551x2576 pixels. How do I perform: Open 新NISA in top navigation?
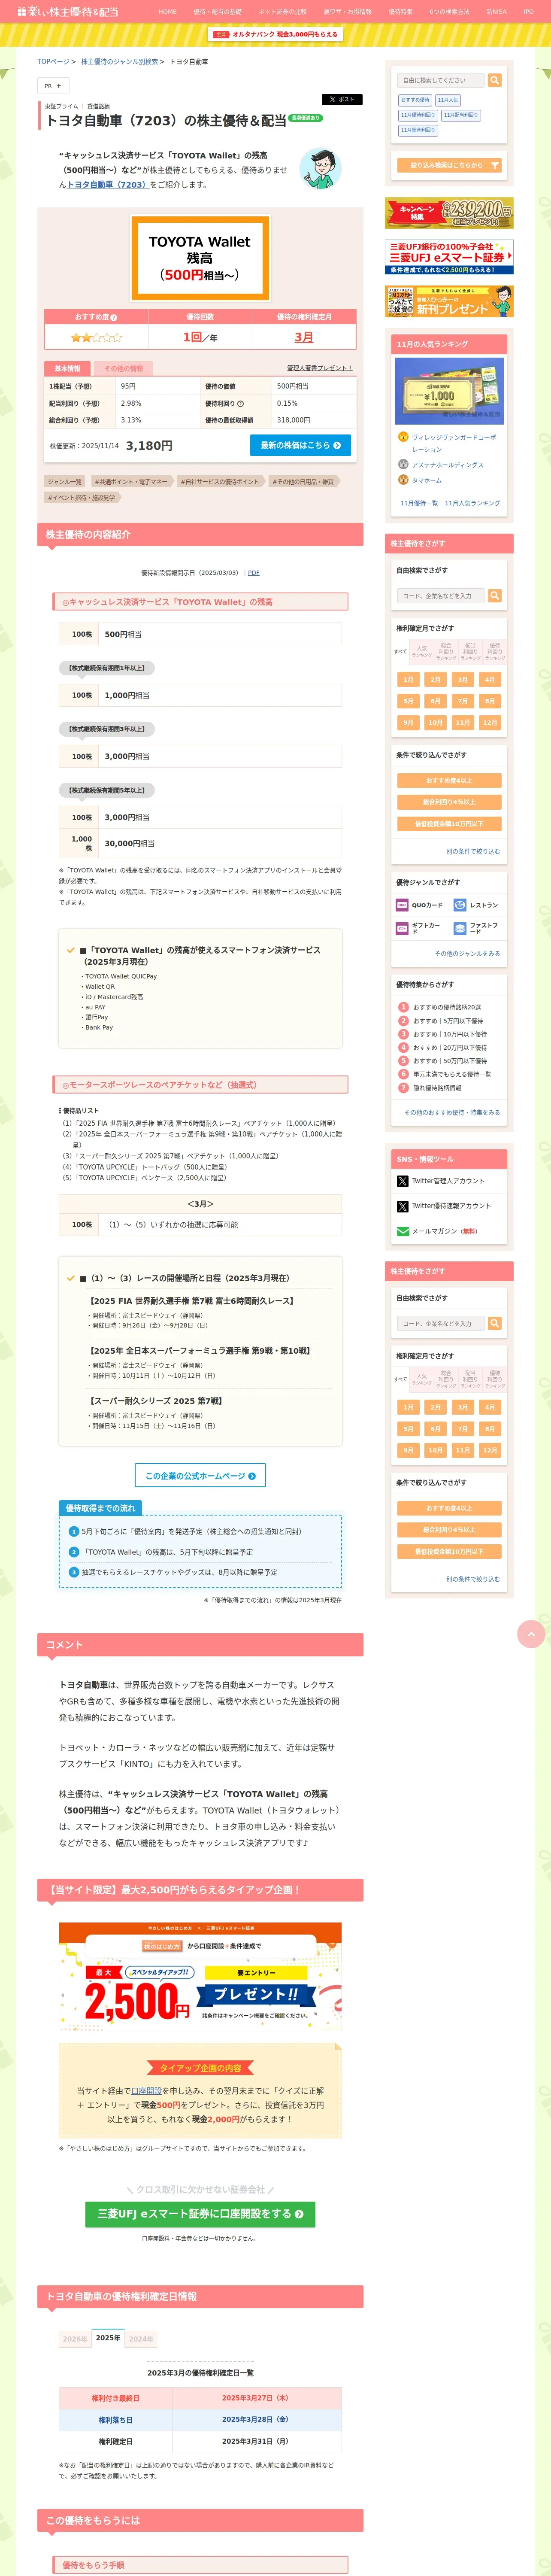(x=496, y=12)
